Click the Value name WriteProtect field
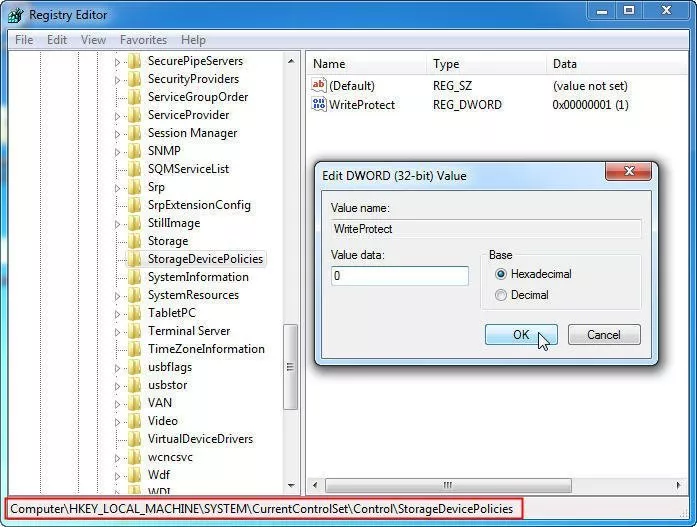Image resolution: width=697 pixels, height=527 pixels. (x=486, y=229)
